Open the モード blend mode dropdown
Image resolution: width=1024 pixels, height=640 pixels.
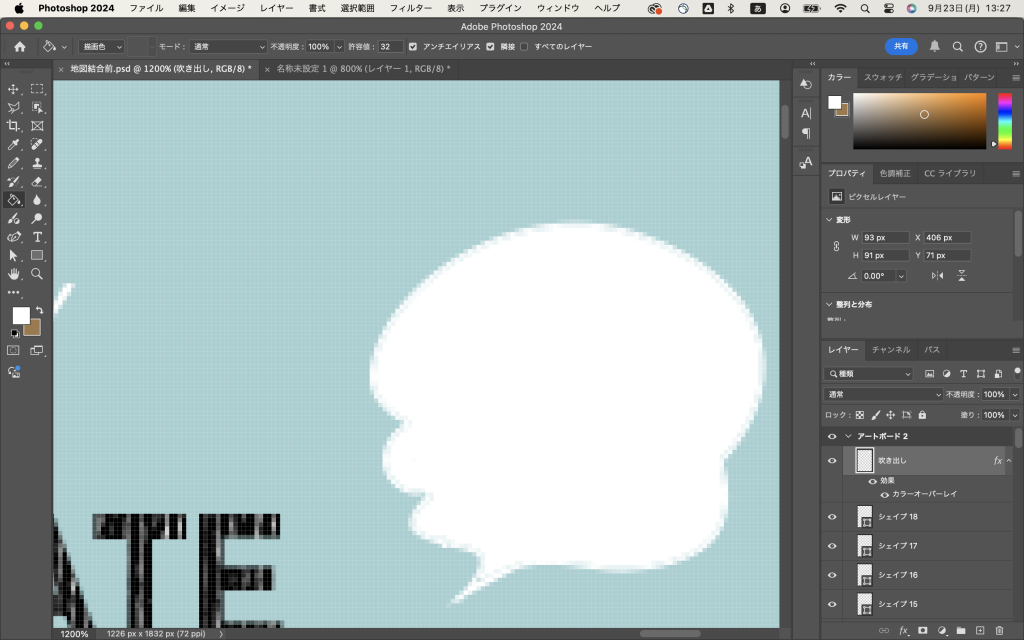coord(229,47)
